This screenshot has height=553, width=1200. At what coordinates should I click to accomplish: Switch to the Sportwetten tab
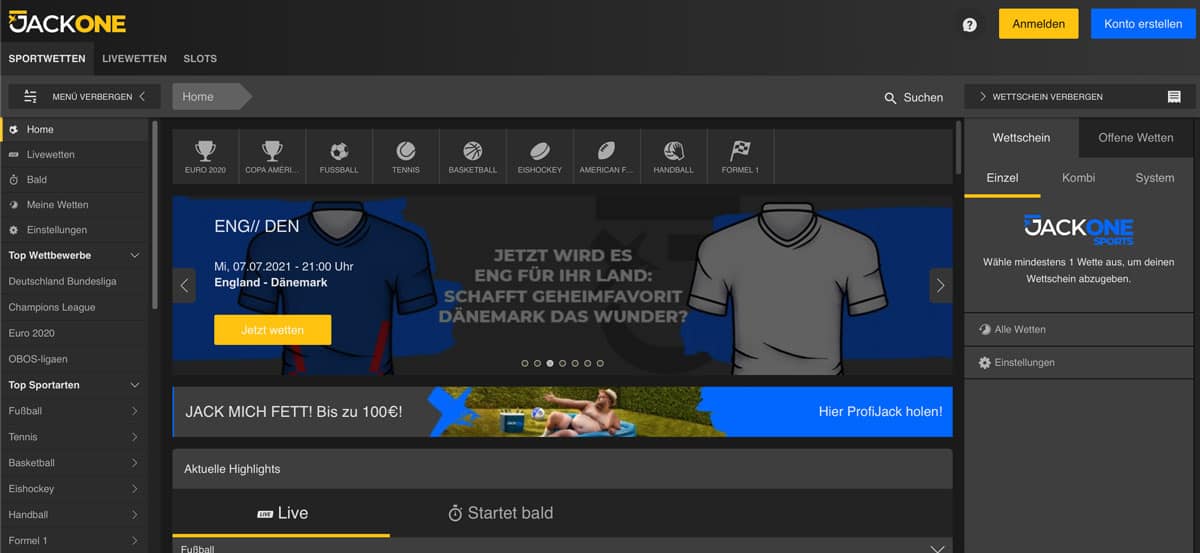[47, 59]
